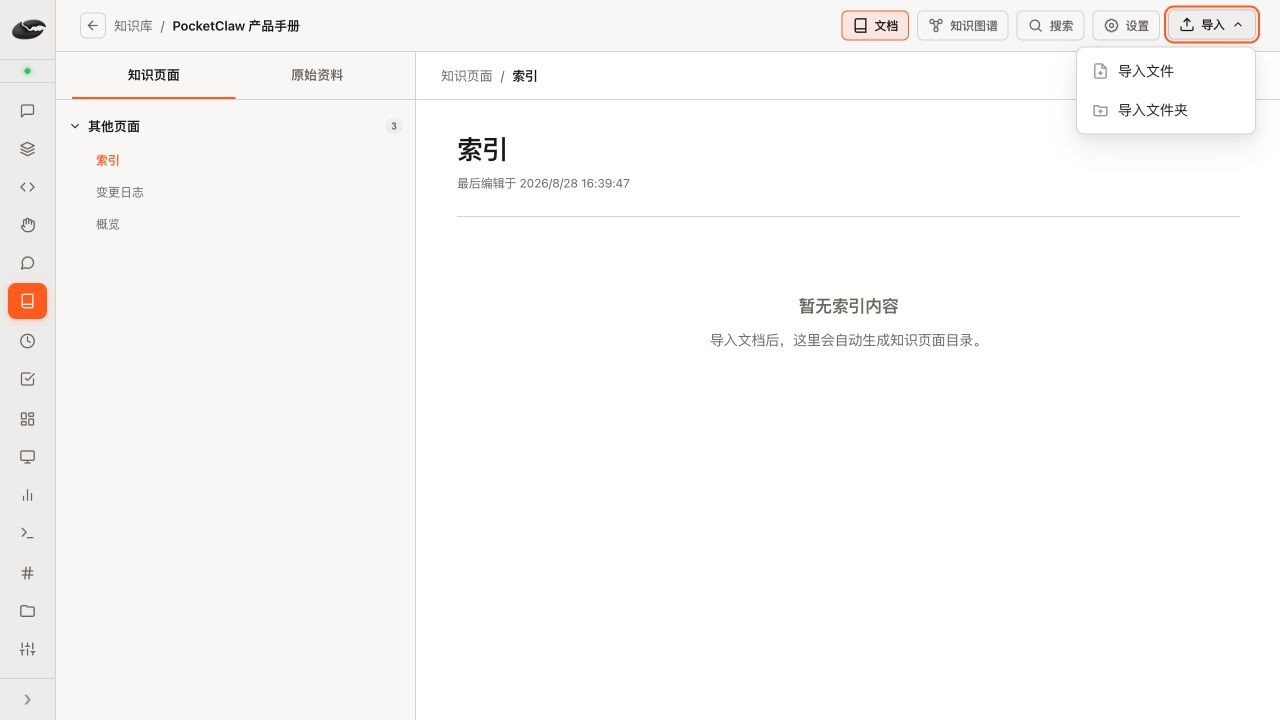This screenshot has width=1280, height=720.
Task: Expand the sidebar with bottom chevron
Action: (27, 700)
